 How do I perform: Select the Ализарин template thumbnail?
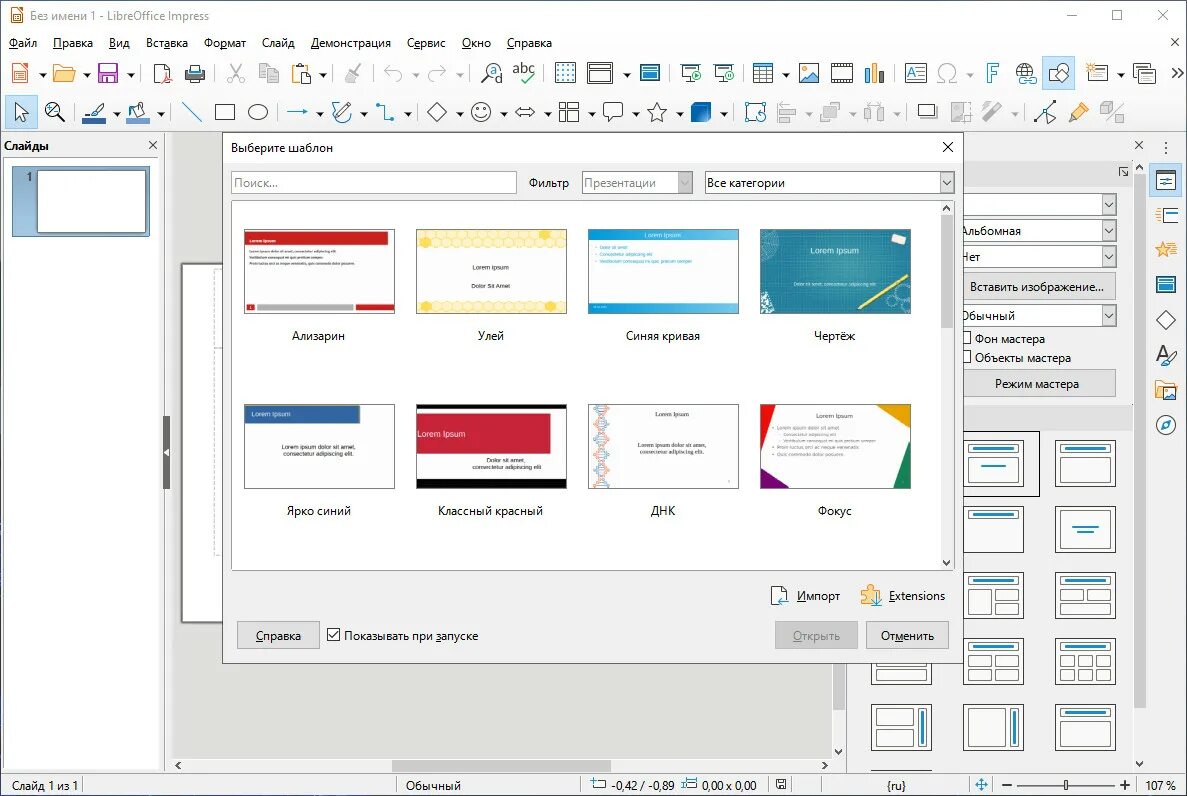pyautogui.click(x=319, y=271)
